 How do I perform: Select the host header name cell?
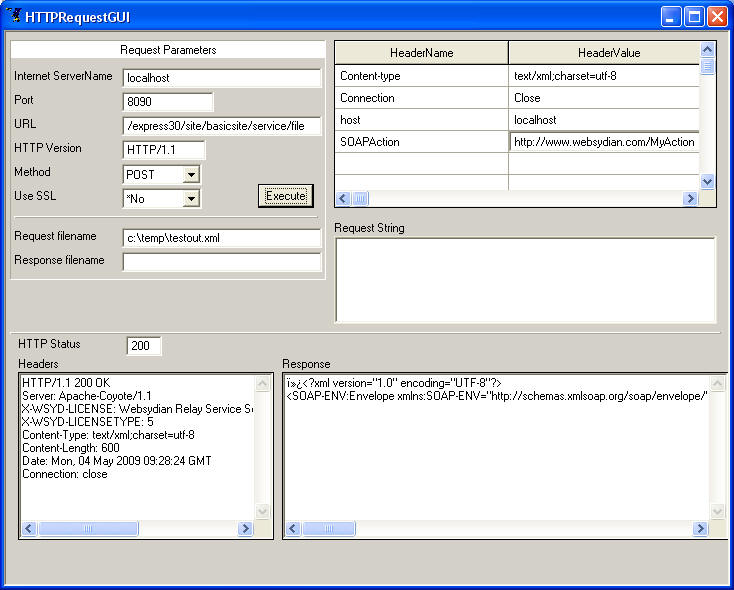[x=421, y=120]
